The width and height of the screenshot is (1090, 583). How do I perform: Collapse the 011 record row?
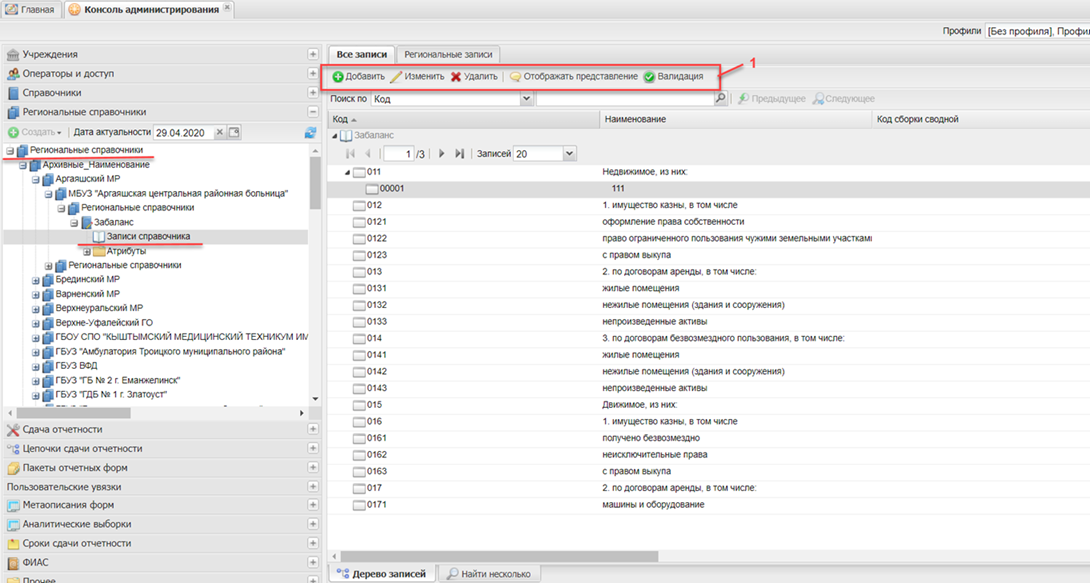tap(348, 172)
